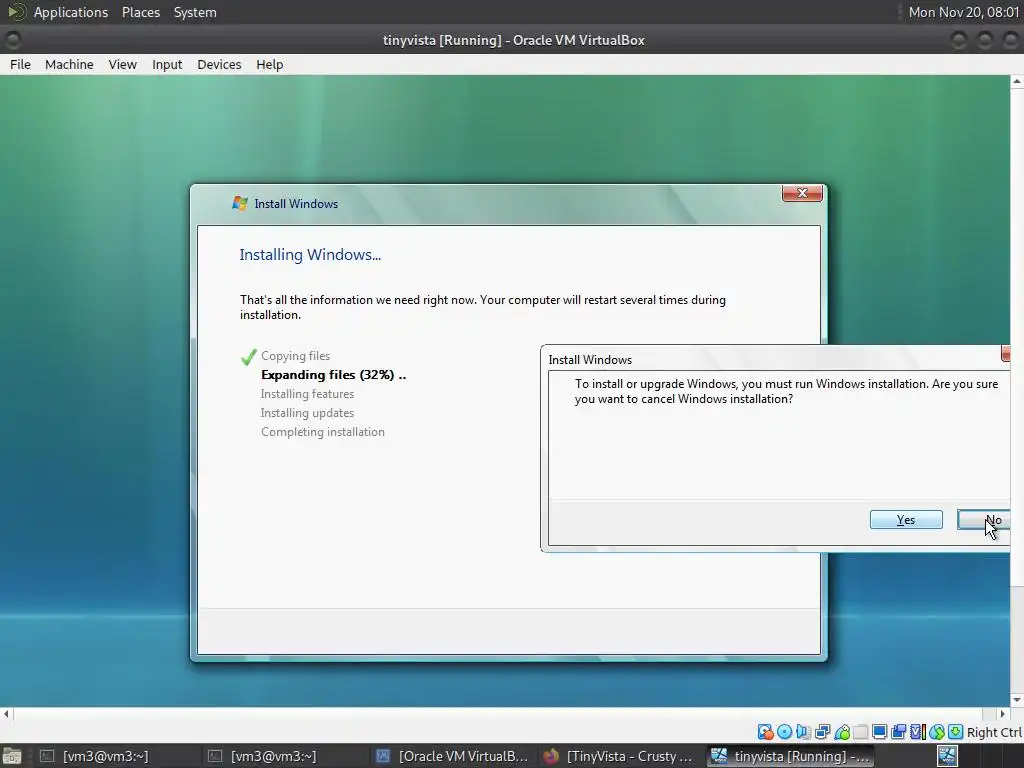Click the cancel confirmation message text
The width and height of the screenshot is (1024, 768).
point(786,391)
